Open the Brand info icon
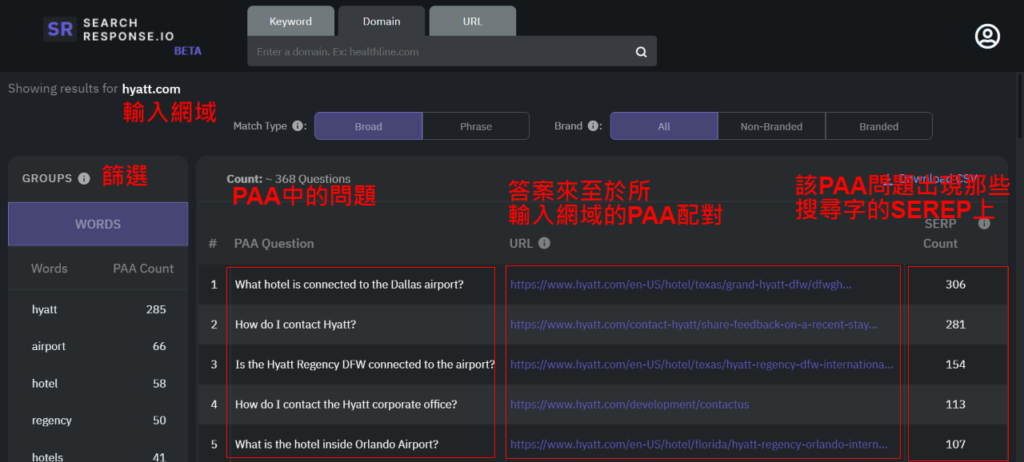 pyautogui.click(x=593, y=126)
